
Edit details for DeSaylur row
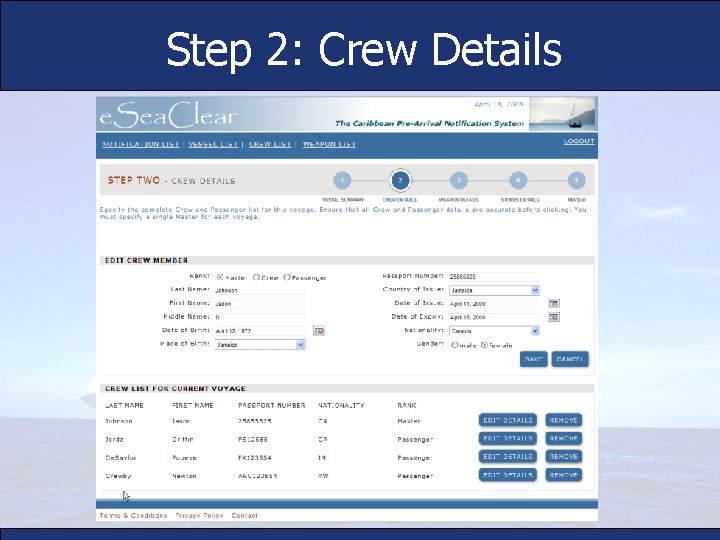point(507,456)
